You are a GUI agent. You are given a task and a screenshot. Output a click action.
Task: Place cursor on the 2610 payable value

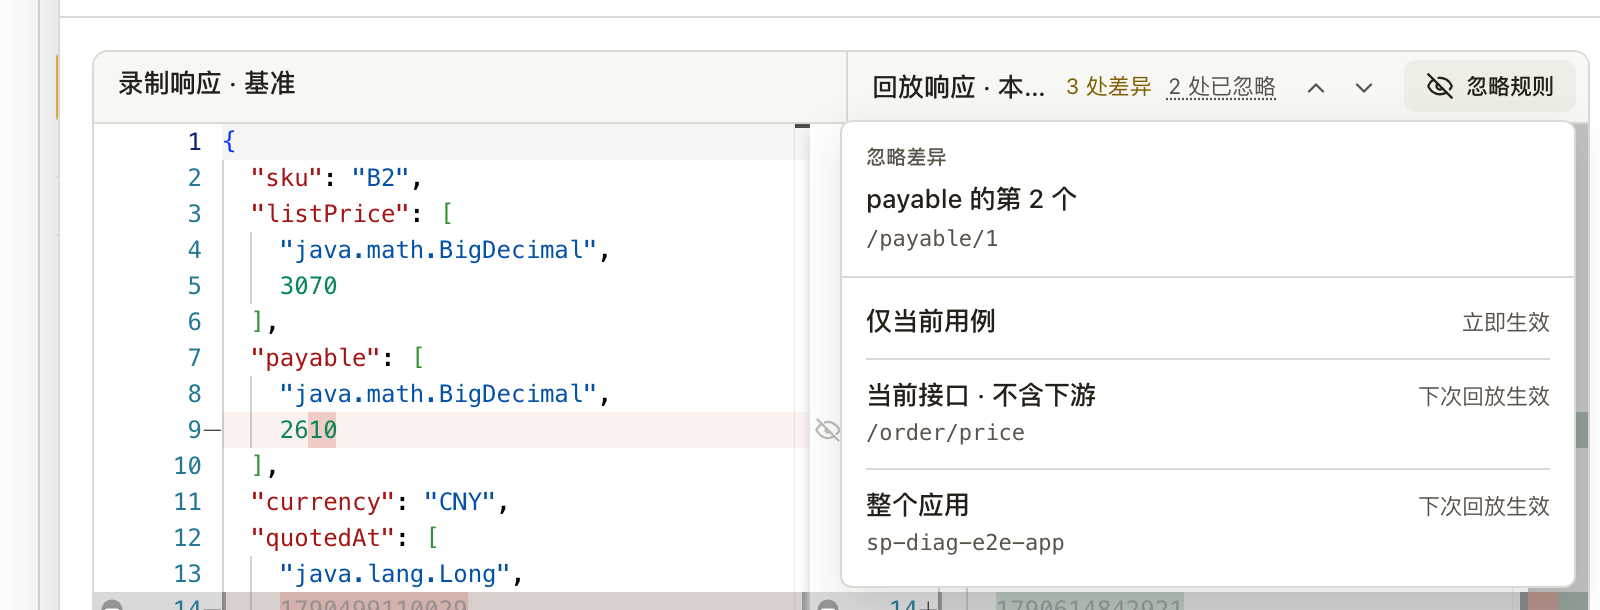pyautogui.click(x=308, y=430)
